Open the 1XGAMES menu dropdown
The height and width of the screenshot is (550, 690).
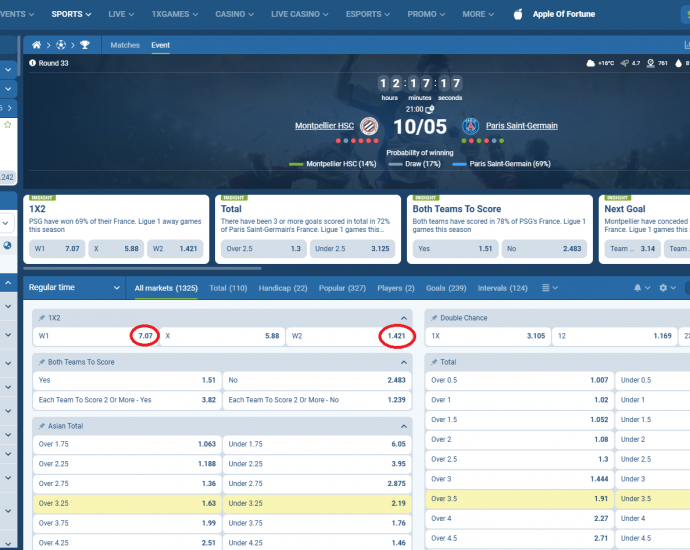[175, 14]
